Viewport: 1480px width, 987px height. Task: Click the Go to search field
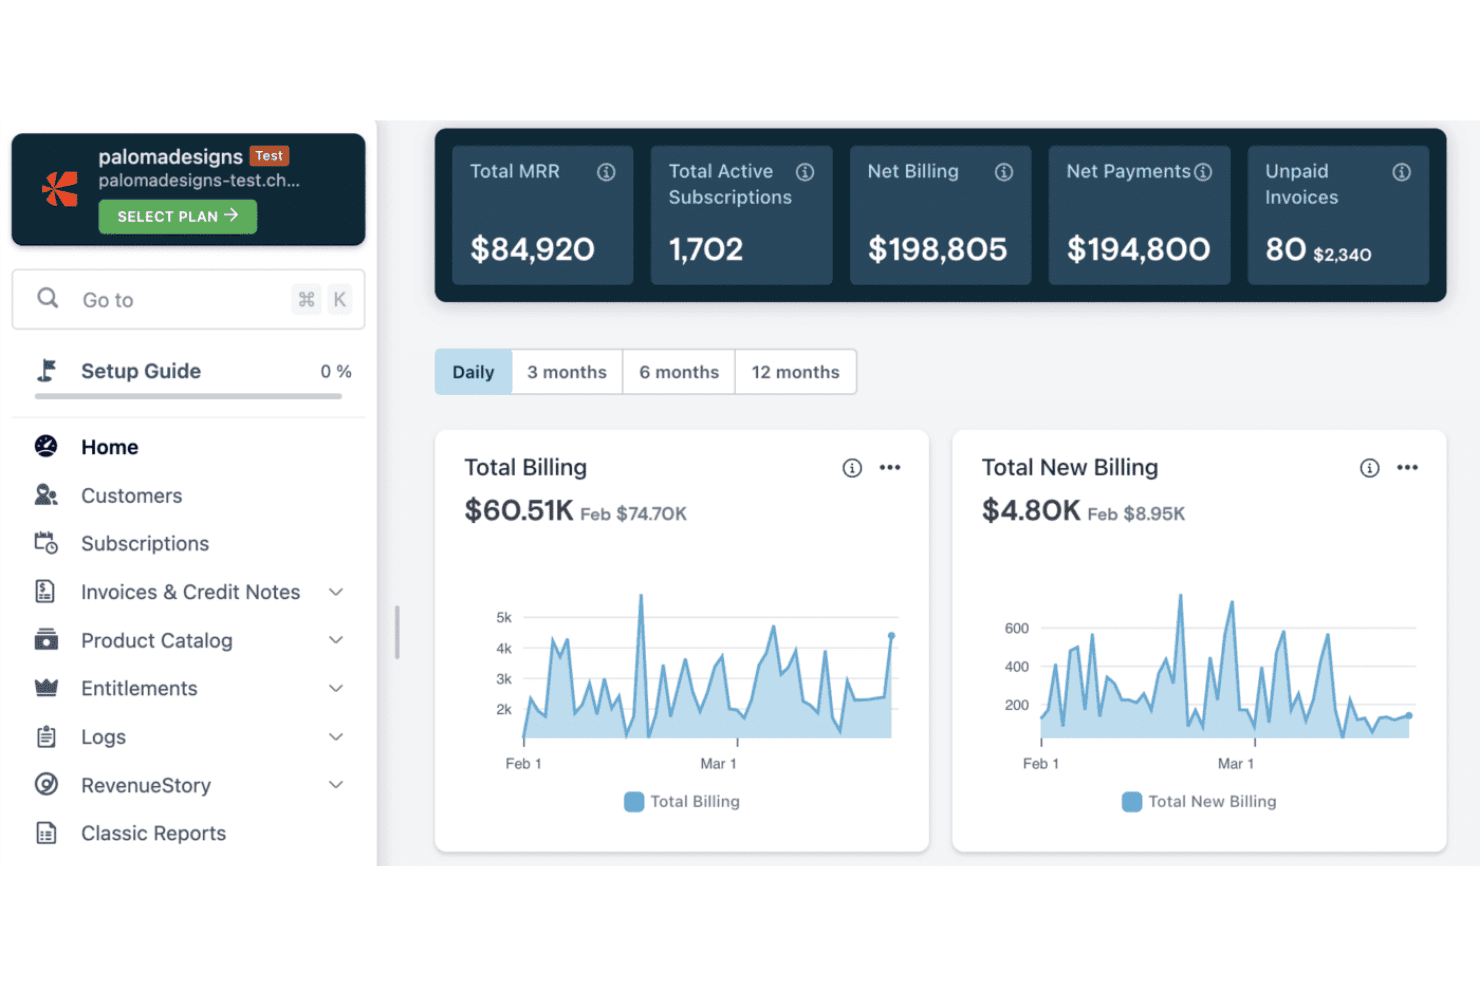coord(188,299)
